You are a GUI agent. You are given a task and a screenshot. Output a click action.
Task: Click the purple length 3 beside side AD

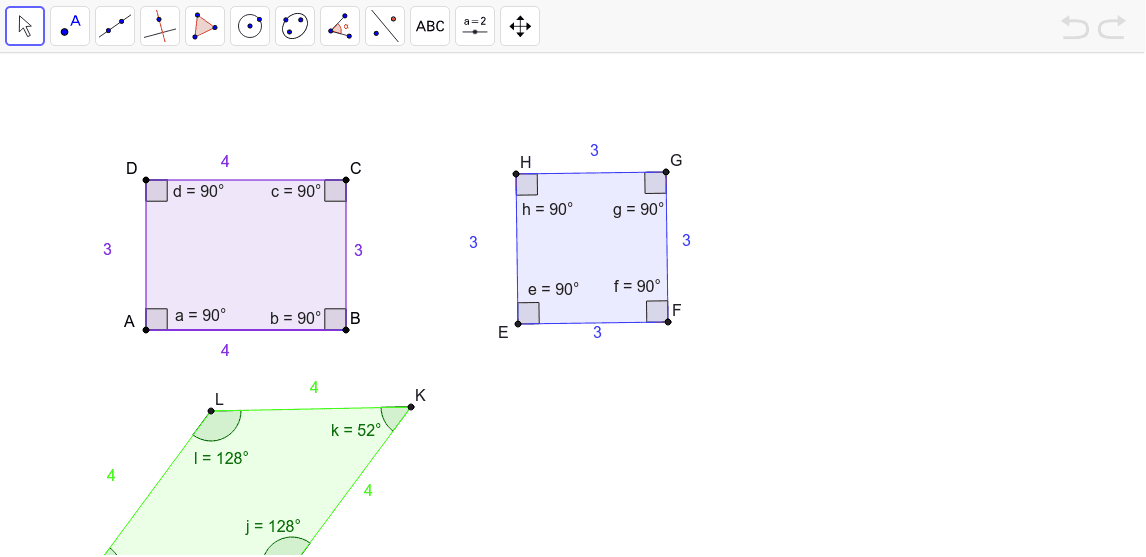107,249
